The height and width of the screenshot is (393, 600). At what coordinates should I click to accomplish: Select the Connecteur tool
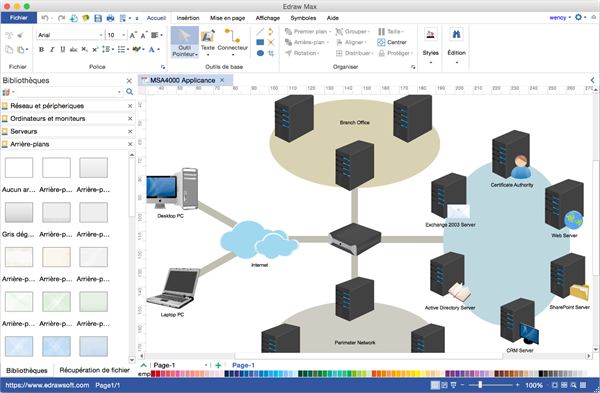pyautogui.click(x=233, y=42)
